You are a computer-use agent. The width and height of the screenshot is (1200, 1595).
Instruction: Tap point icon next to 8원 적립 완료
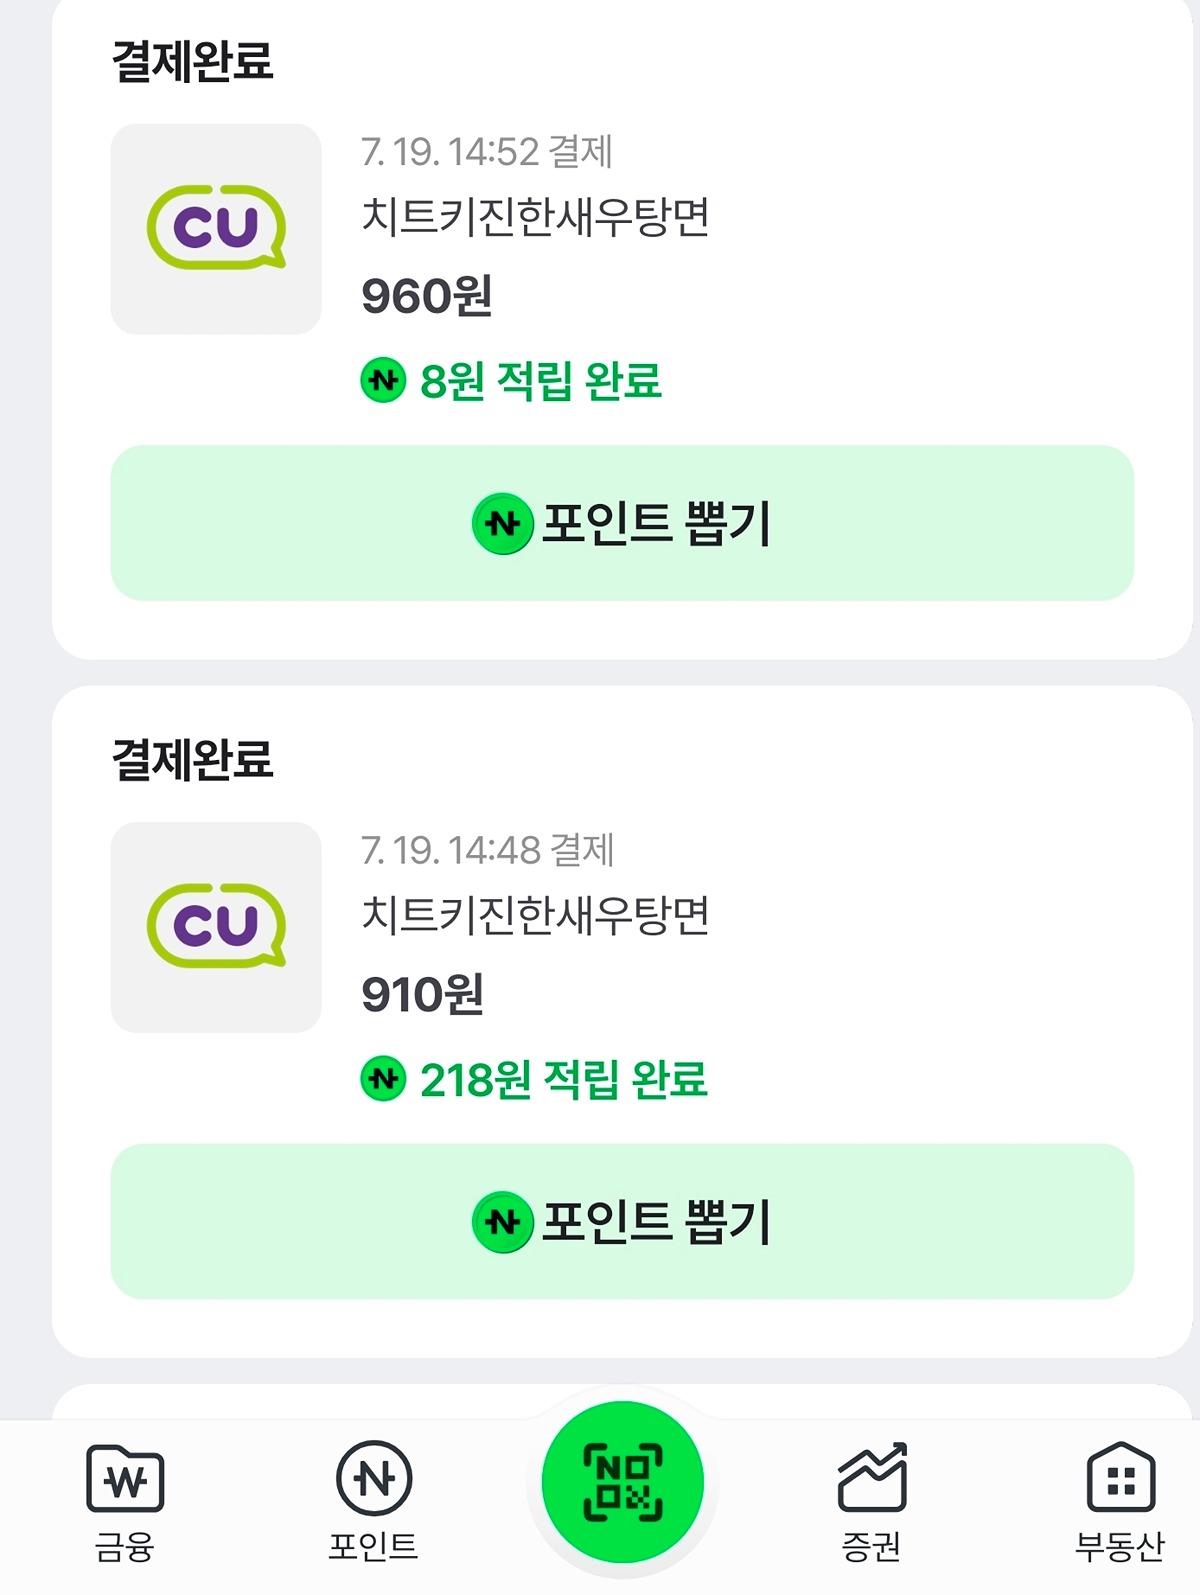click(383, 380)
